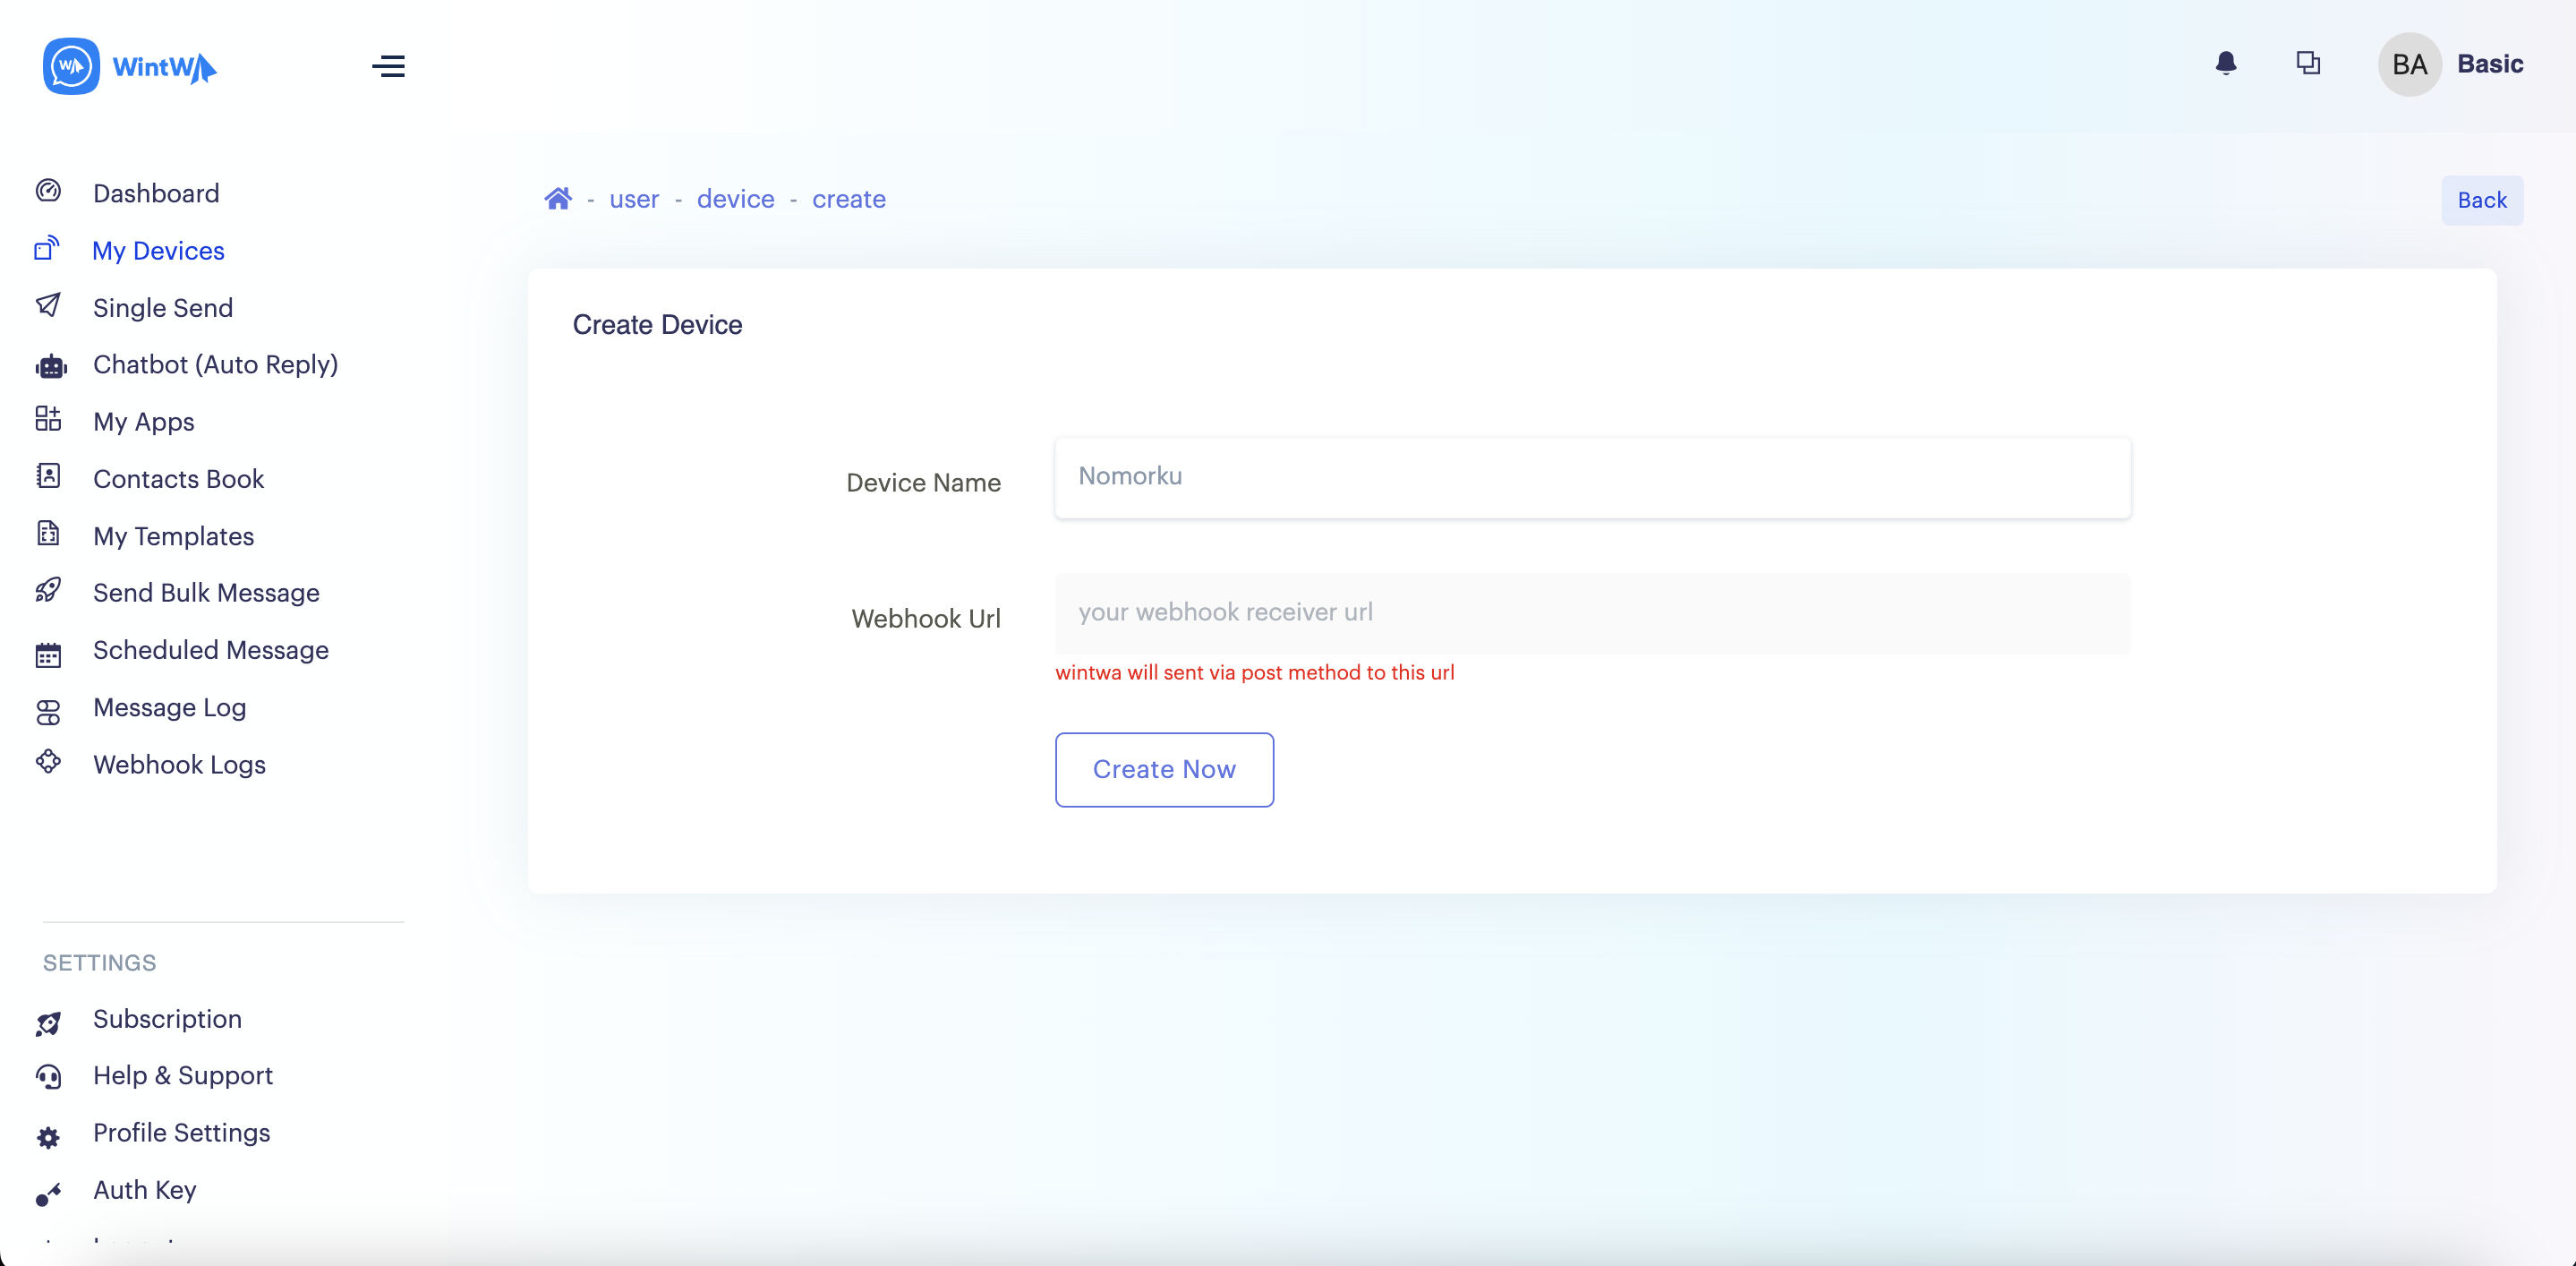Screen dimensions: 2576x1266
Task: Toggle the sidebar hamburger menu icon
Action: point(388,66)
